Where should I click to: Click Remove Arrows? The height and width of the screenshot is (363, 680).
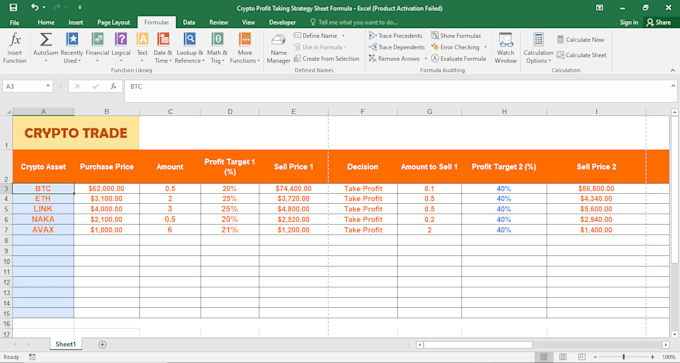click(x=394, y=58)
